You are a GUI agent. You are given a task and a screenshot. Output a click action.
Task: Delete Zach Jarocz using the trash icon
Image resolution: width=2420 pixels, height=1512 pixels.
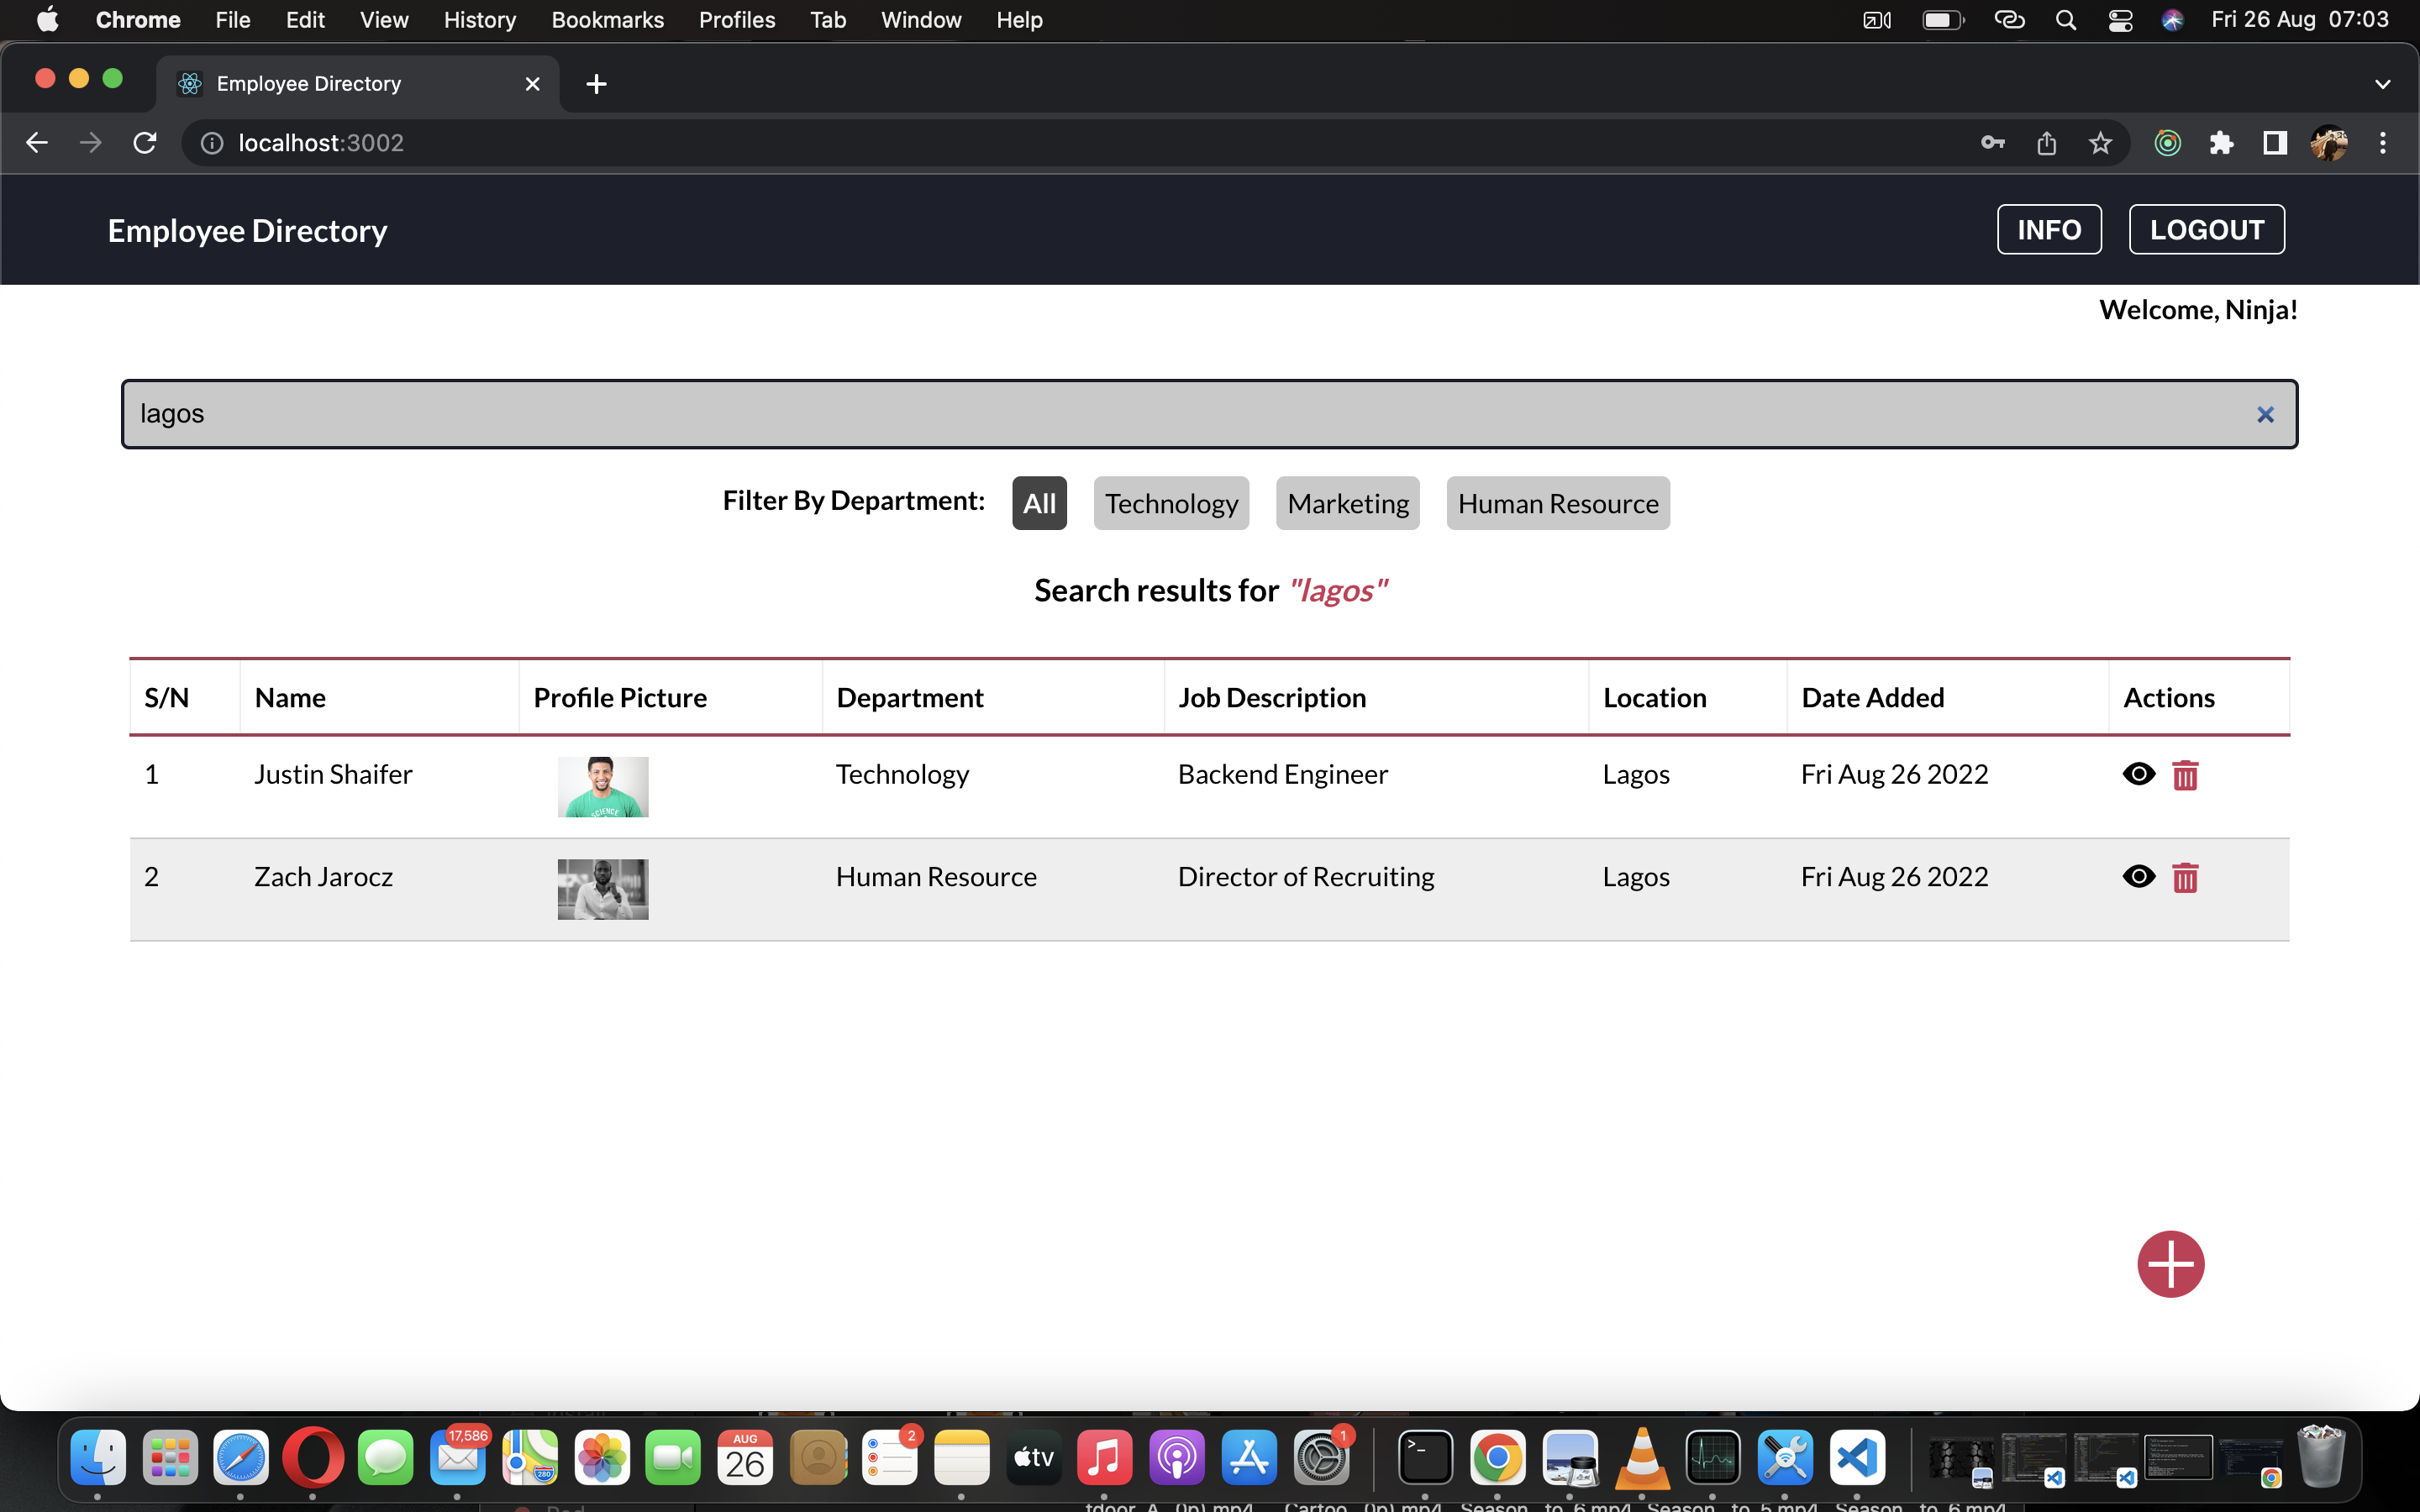(2186, 877)
